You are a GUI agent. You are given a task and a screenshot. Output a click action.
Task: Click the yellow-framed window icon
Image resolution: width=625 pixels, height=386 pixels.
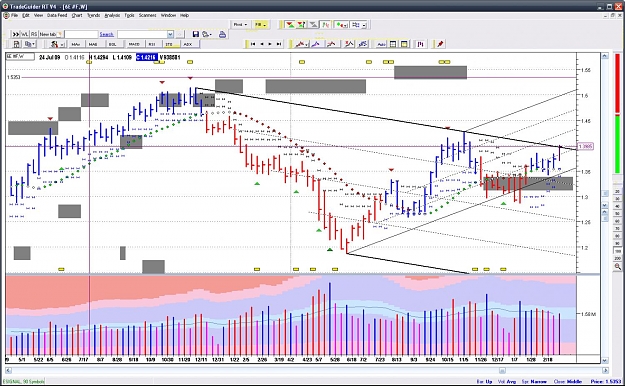coord(404,44)
